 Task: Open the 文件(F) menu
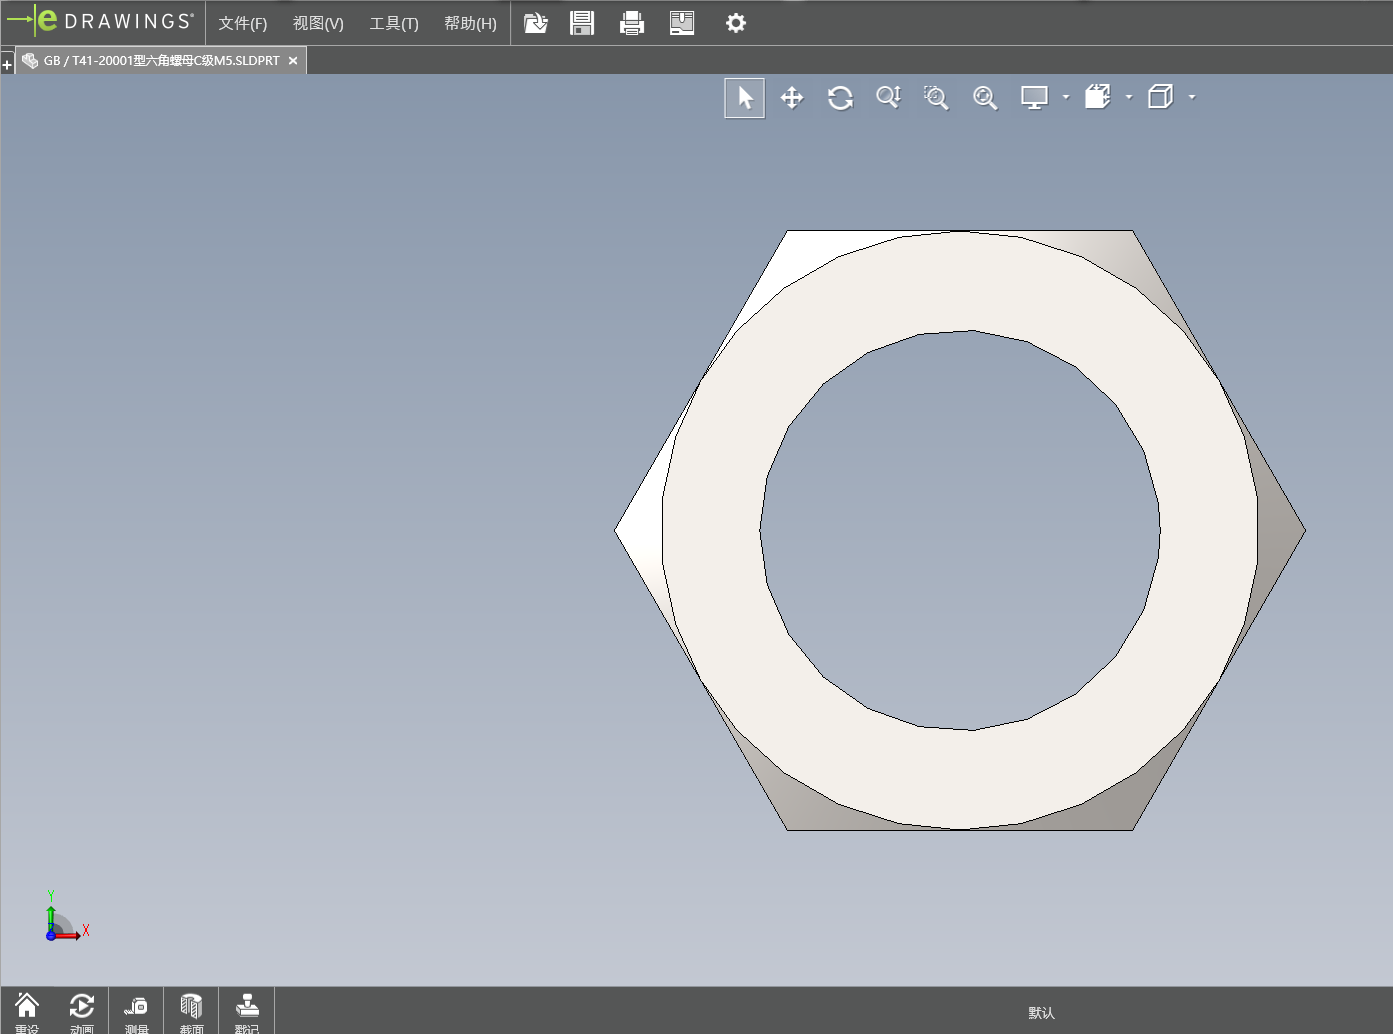(x=243, y=23)
